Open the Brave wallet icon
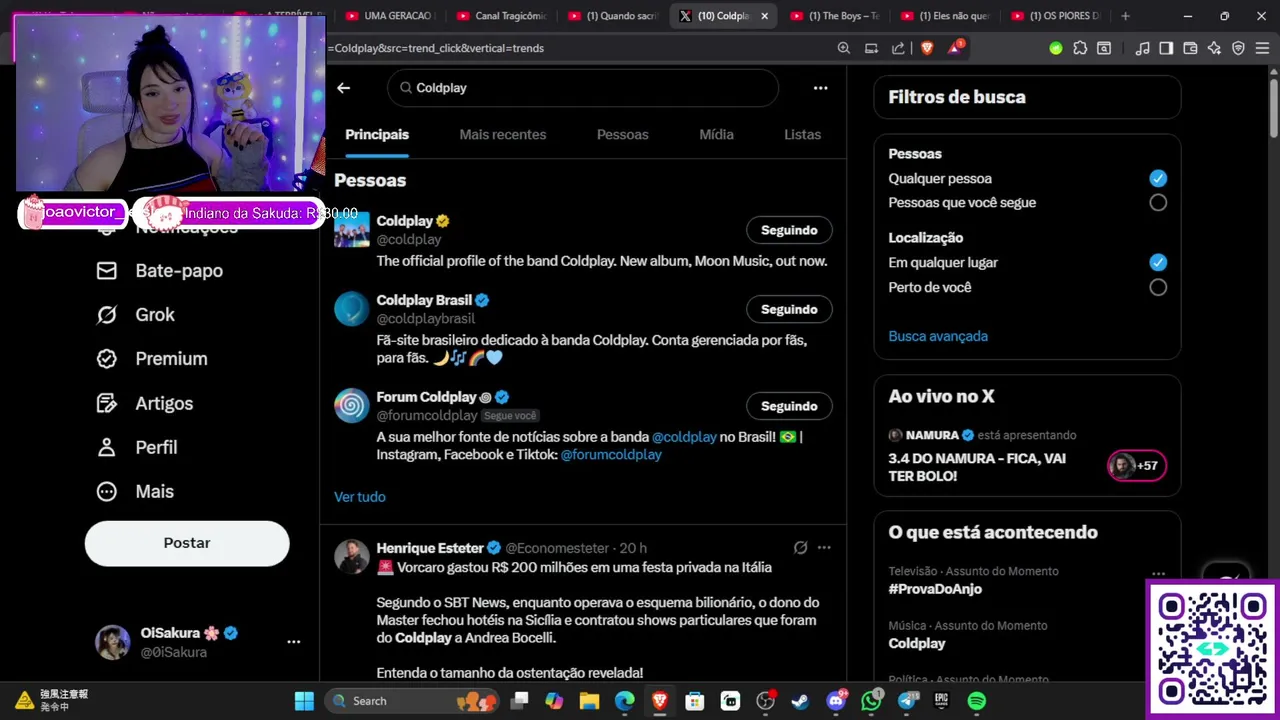The height and width of the screenshot is (720, 1280). [1190, 48]
